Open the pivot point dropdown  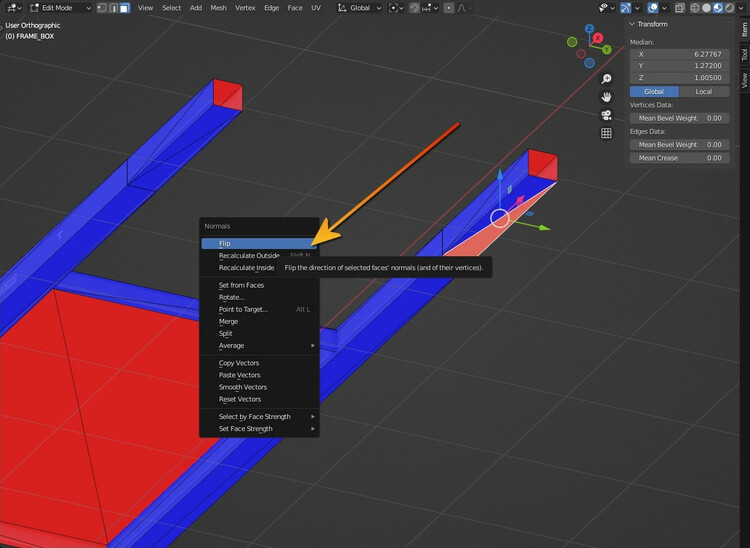(x=396, y=8)
